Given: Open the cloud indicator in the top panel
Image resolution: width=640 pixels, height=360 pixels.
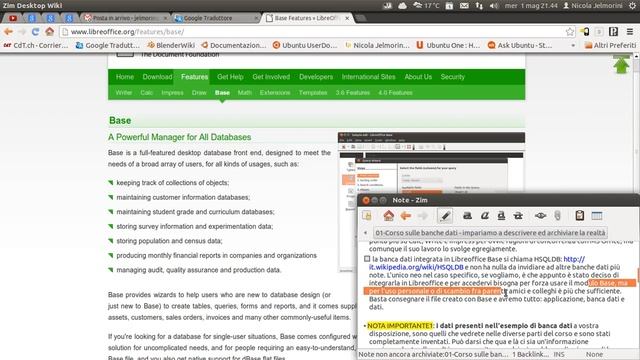Looking at the screenshot, I should pyautogui.click(x=402, y=6).
